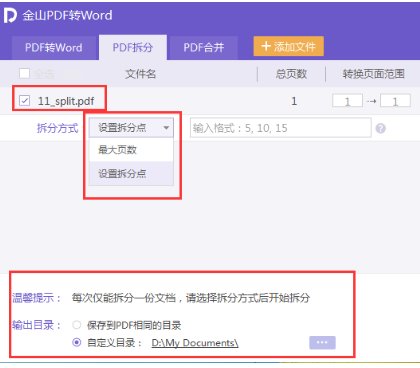Switch to the PDF转Word tab
Image resolution: width=420 pixels, height=368 pixels.
(x=54, y=48)
